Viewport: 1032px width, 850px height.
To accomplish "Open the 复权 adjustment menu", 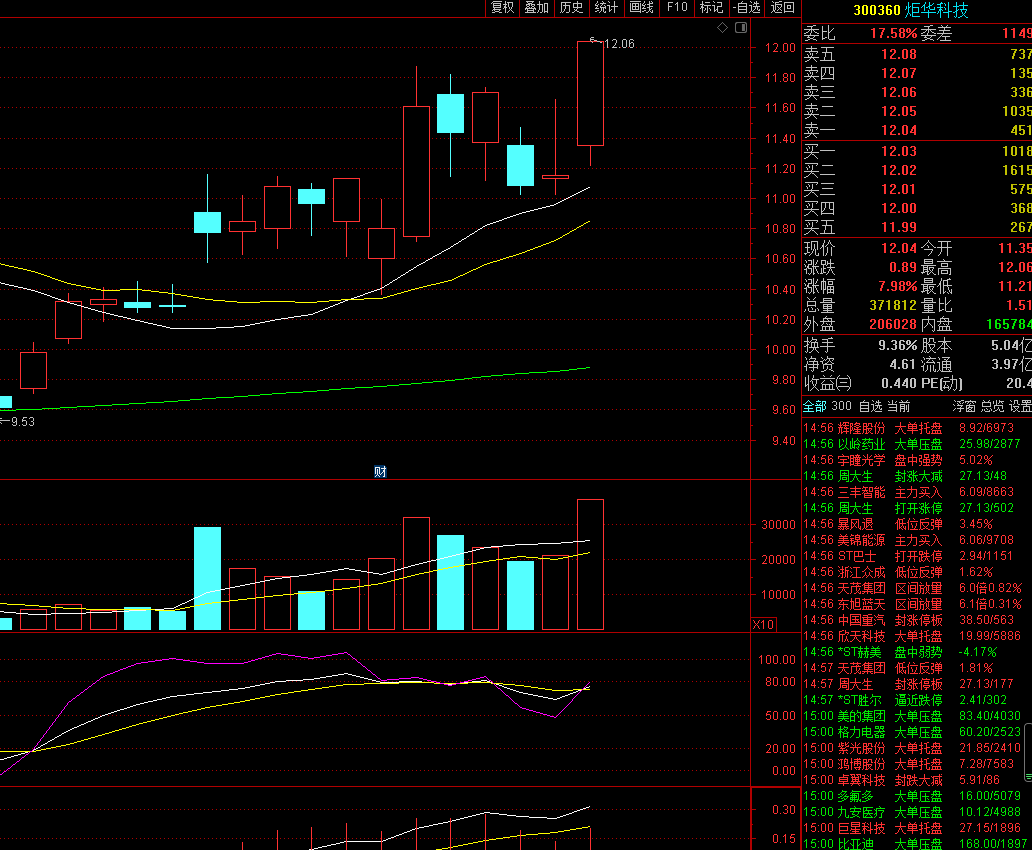I will pyautogui.click(x=502, y=7).
